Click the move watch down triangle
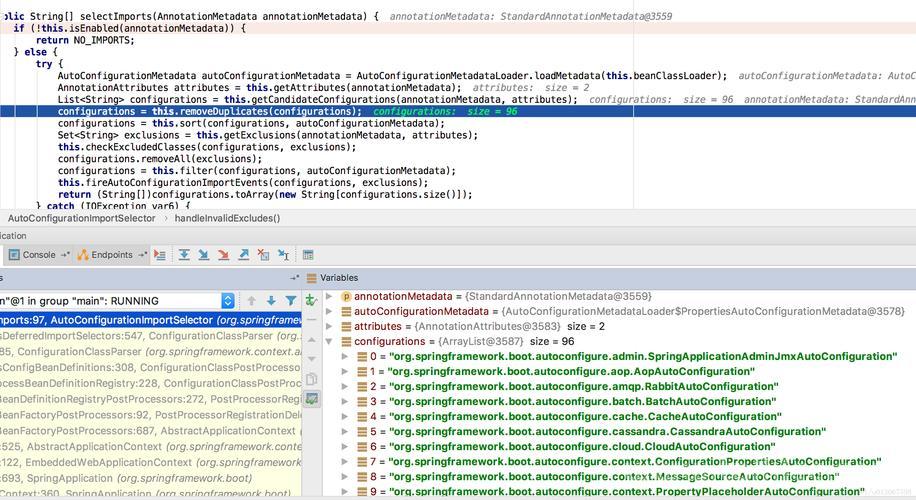Viewport: 916px width, 500px height. coord(311,359)
